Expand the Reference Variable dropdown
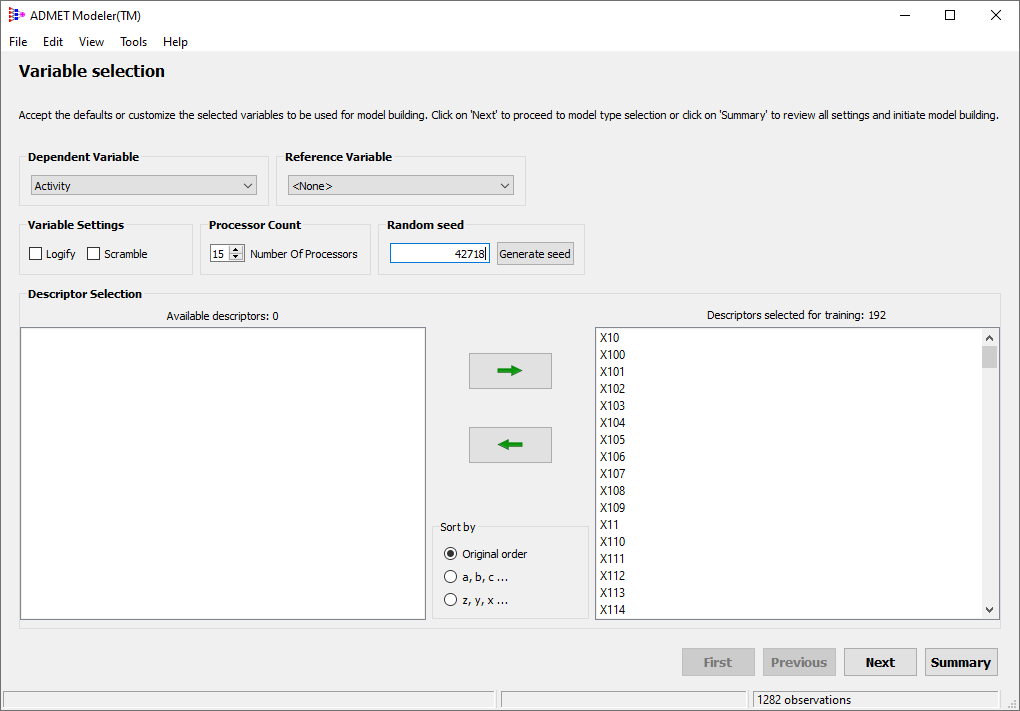Screen dimensions: 1020x711 401,185
